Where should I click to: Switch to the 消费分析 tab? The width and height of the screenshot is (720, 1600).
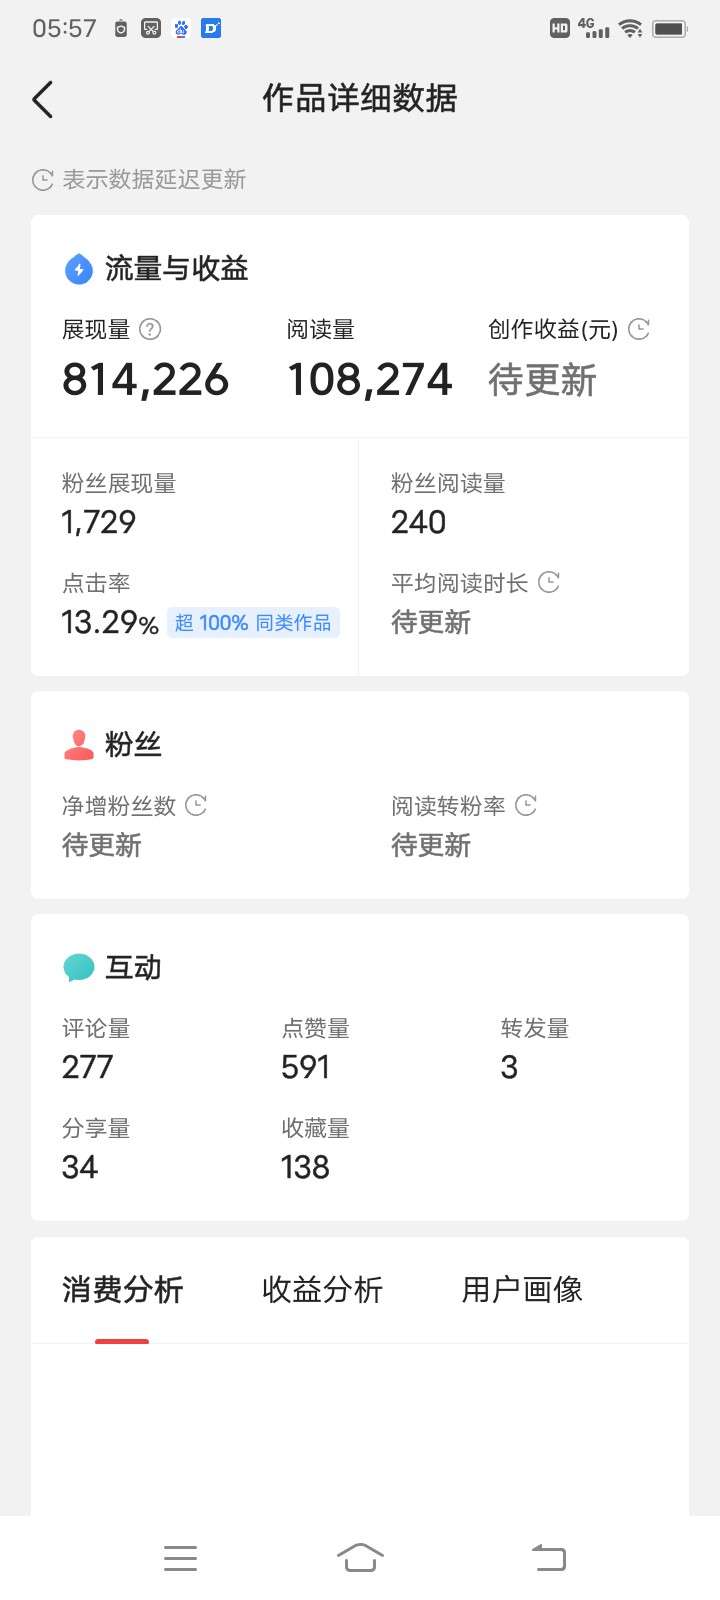point(122,1290)
